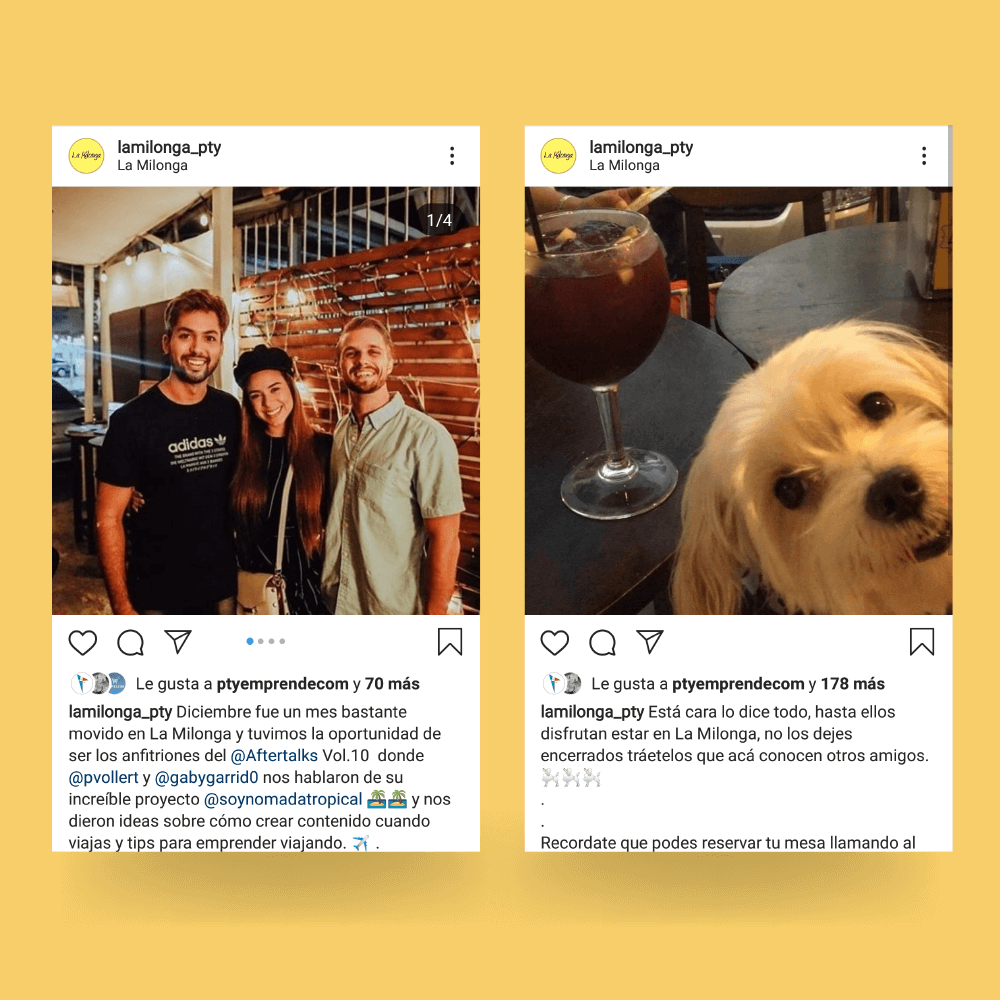Bookmark the left Aftertalks post

[450, 642]
